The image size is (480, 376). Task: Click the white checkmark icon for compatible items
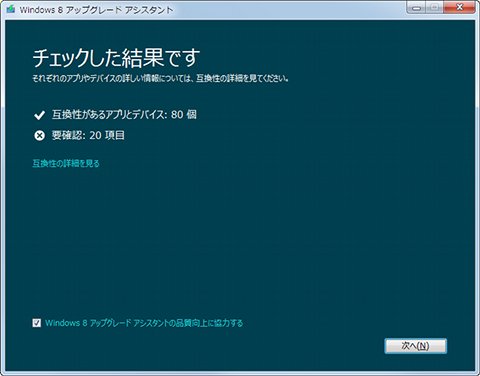pyautogui.click(x=39, y=115)
